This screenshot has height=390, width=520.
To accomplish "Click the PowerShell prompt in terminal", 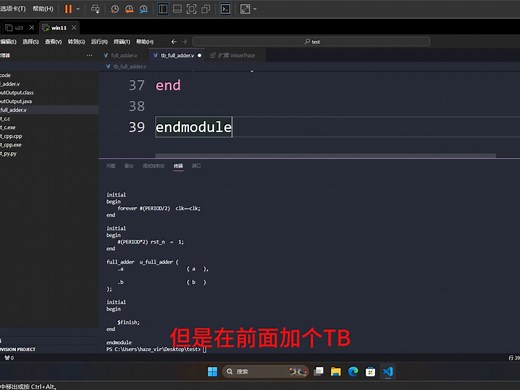I will tap(154, 349).
